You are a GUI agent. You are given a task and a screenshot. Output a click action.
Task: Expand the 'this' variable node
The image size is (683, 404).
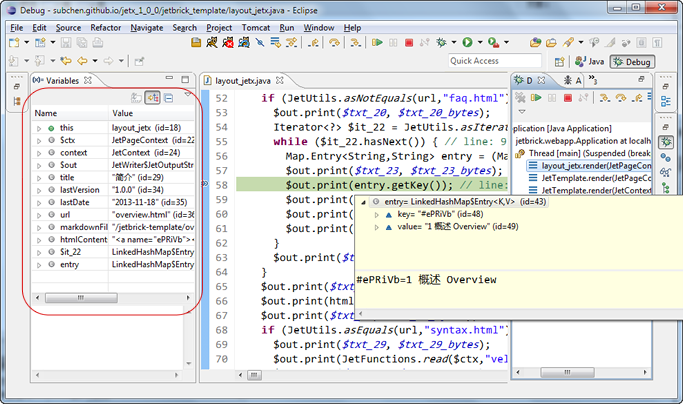pos(39,128)
